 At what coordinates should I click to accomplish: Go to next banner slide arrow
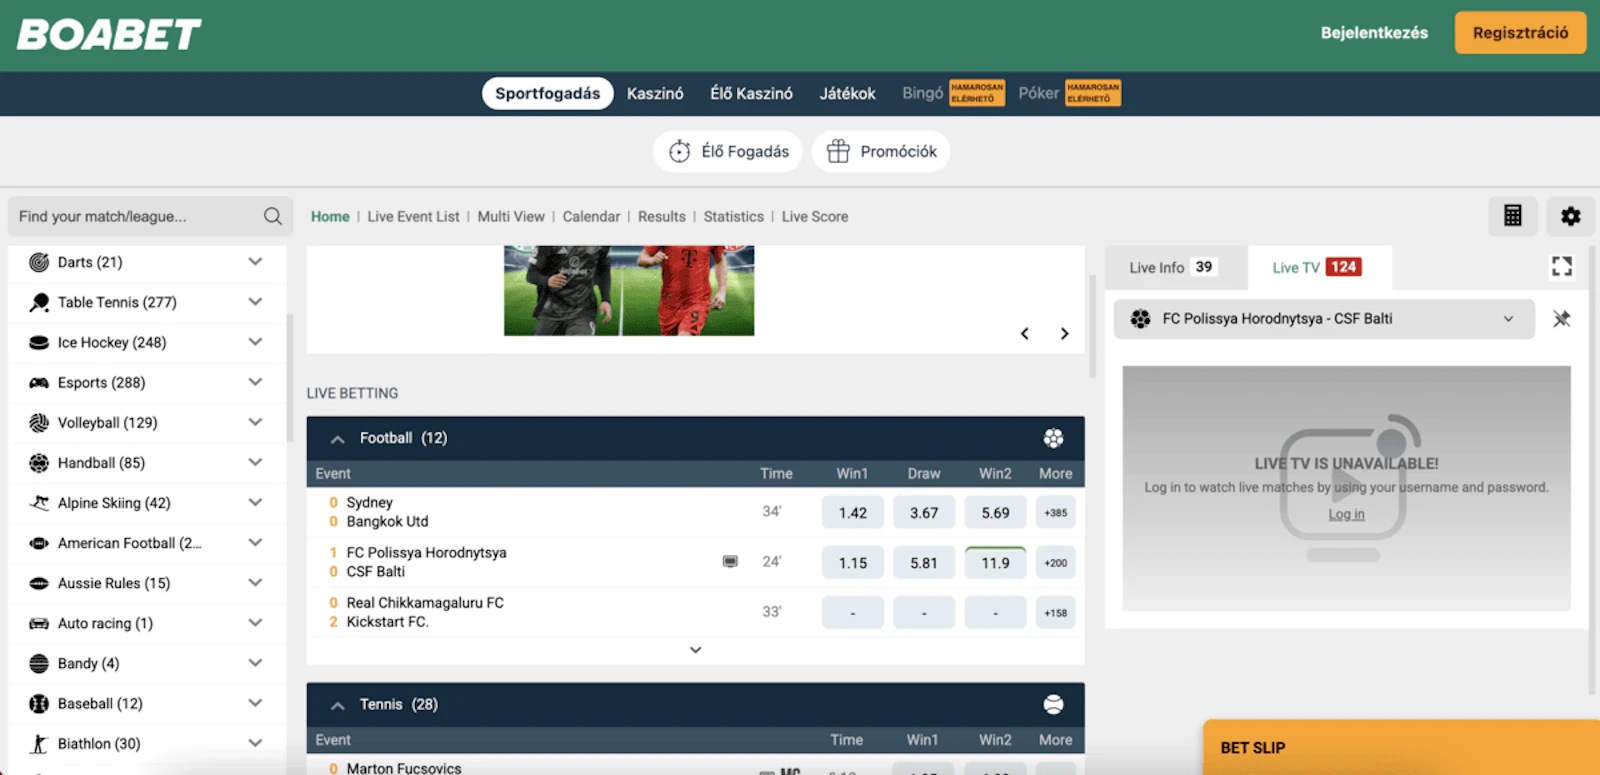pyautogui.click(x=1064, y=334)
